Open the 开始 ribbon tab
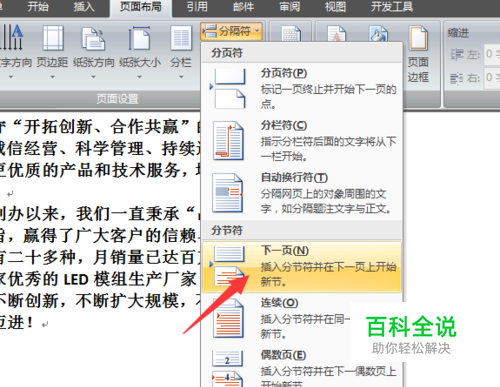500x387 pixels. 38,7
